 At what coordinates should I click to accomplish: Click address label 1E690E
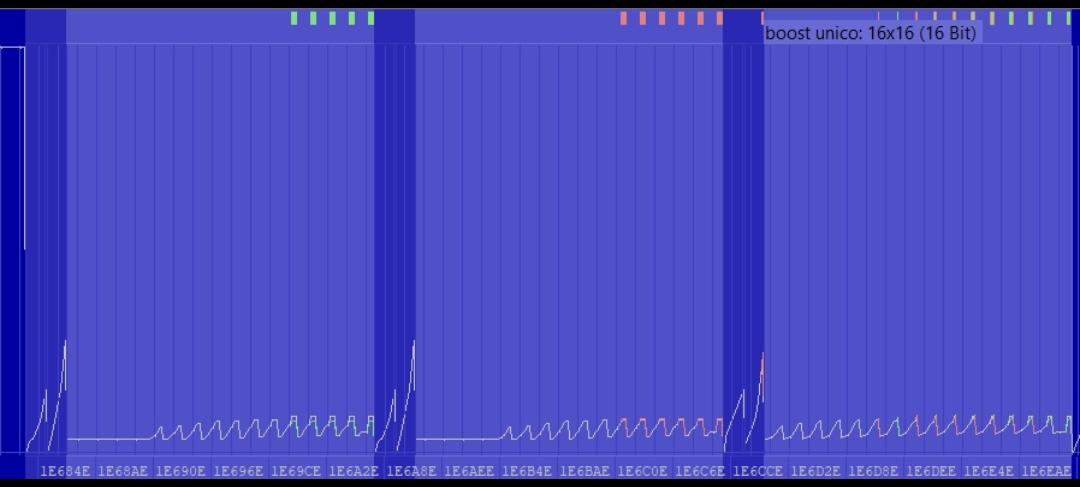pyautogui.click(x=180, y=471)
